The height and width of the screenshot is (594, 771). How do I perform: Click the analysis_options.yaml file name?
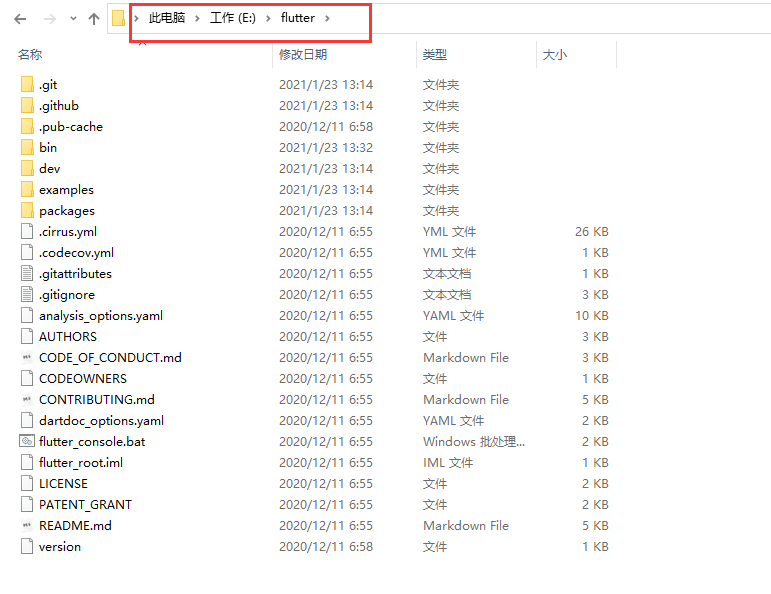click(x=101, y=316)
